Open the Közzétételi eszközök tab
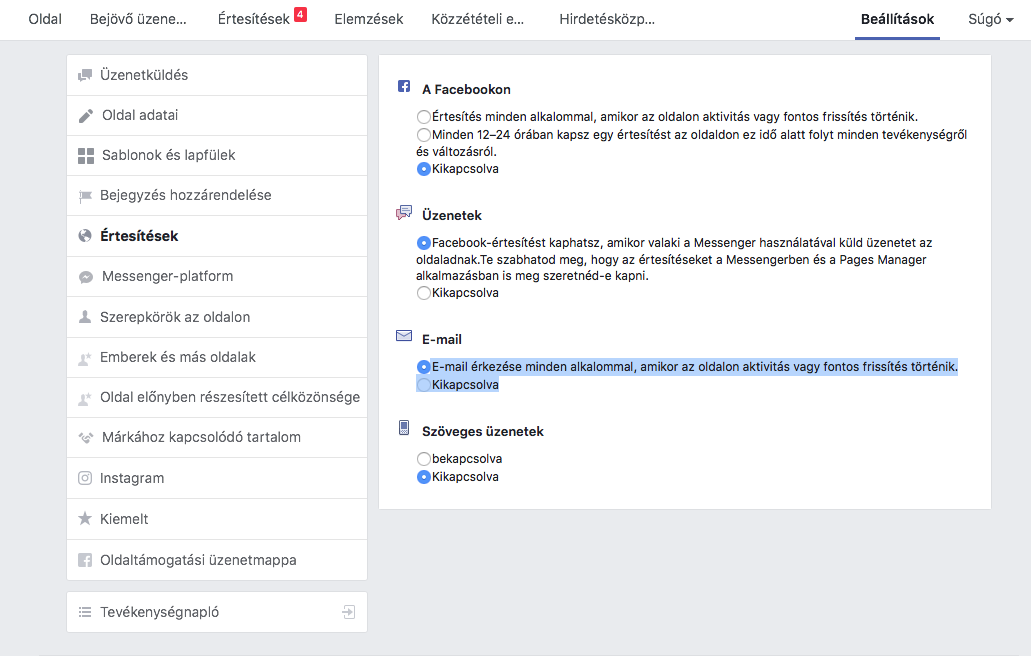Screen dimensions: 1031x656 point(477,19)
